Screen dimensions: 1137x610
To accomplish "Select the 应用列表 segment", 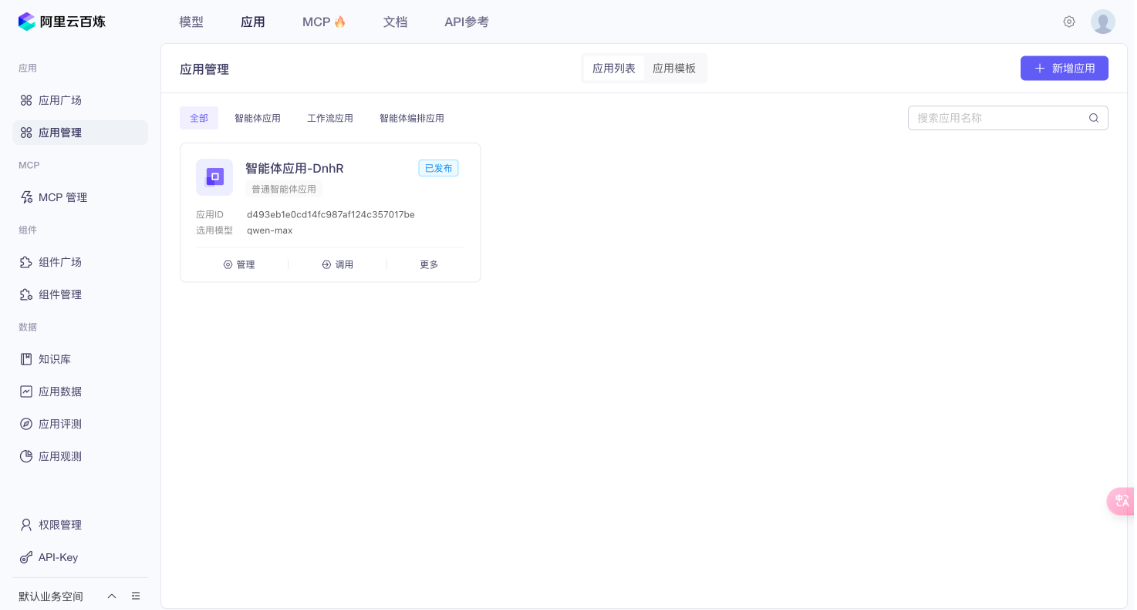I will tap(614, 68).
